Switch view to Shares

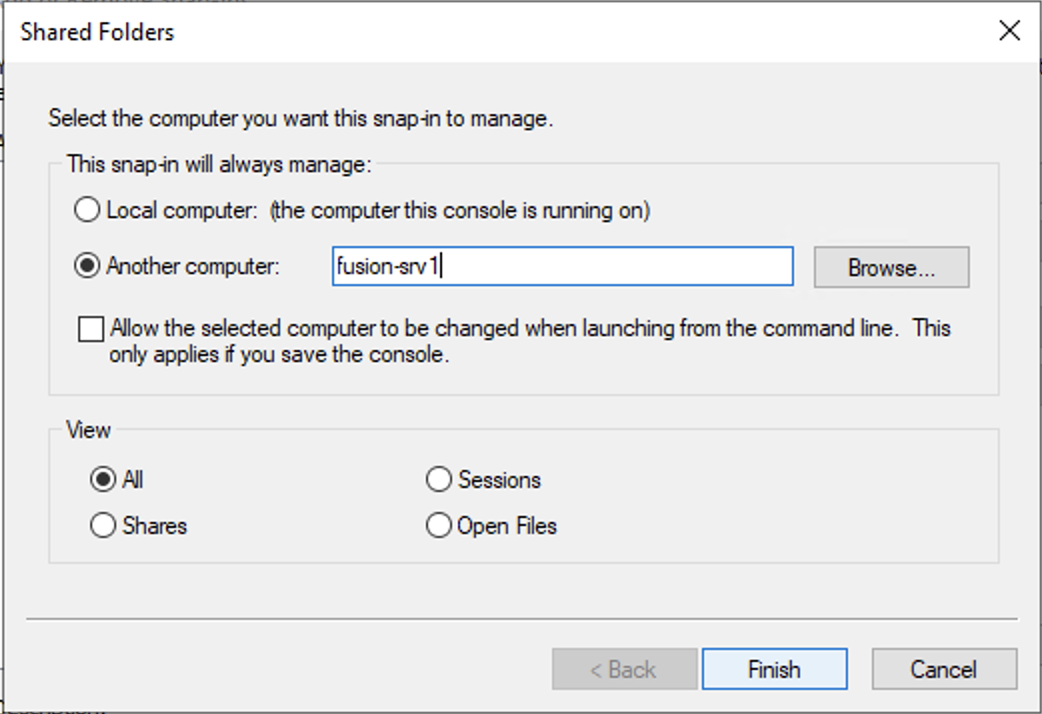(x=102, y=525)
